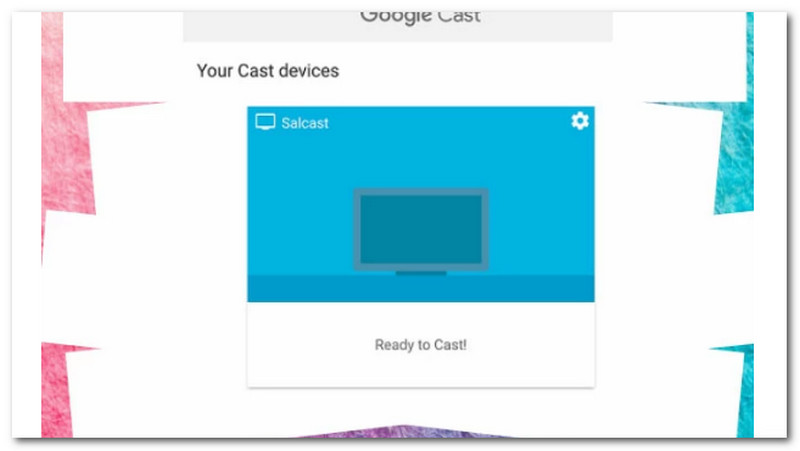Image resolution: width=800 pixels, height=451 pixels.
Task: Click the Ready to Cast! status text
Action: point(421,345)
